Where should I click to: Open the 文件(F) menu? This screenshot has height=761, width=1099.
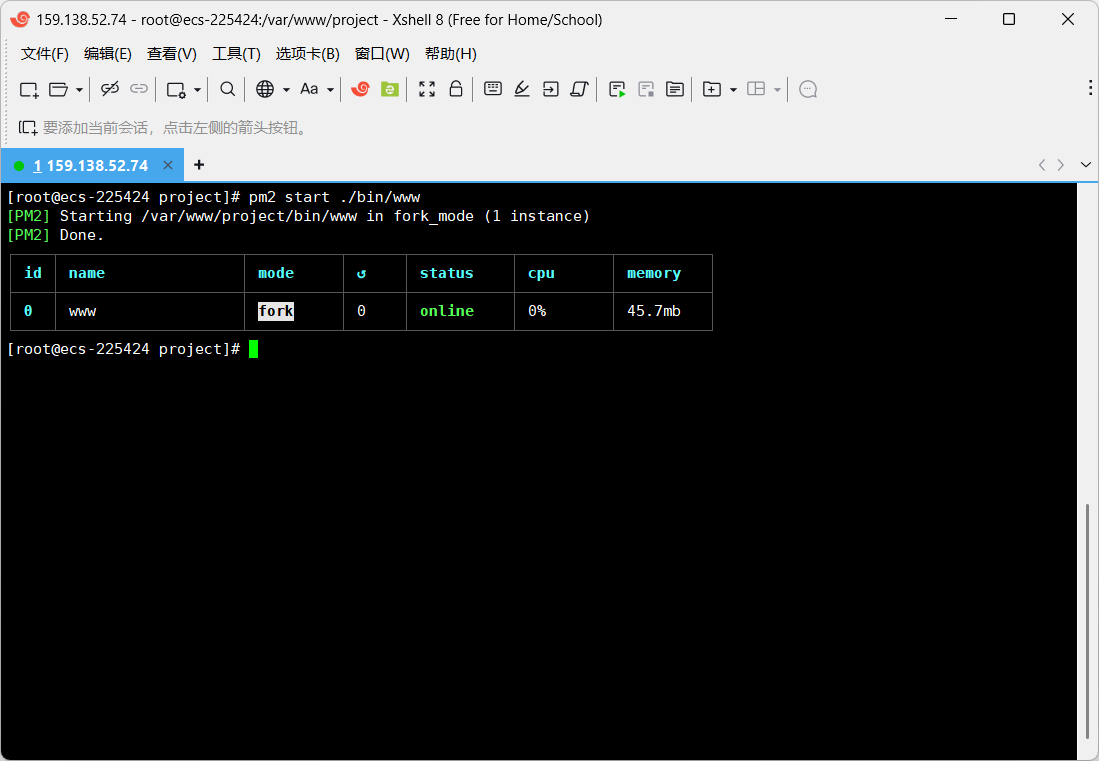45,54
